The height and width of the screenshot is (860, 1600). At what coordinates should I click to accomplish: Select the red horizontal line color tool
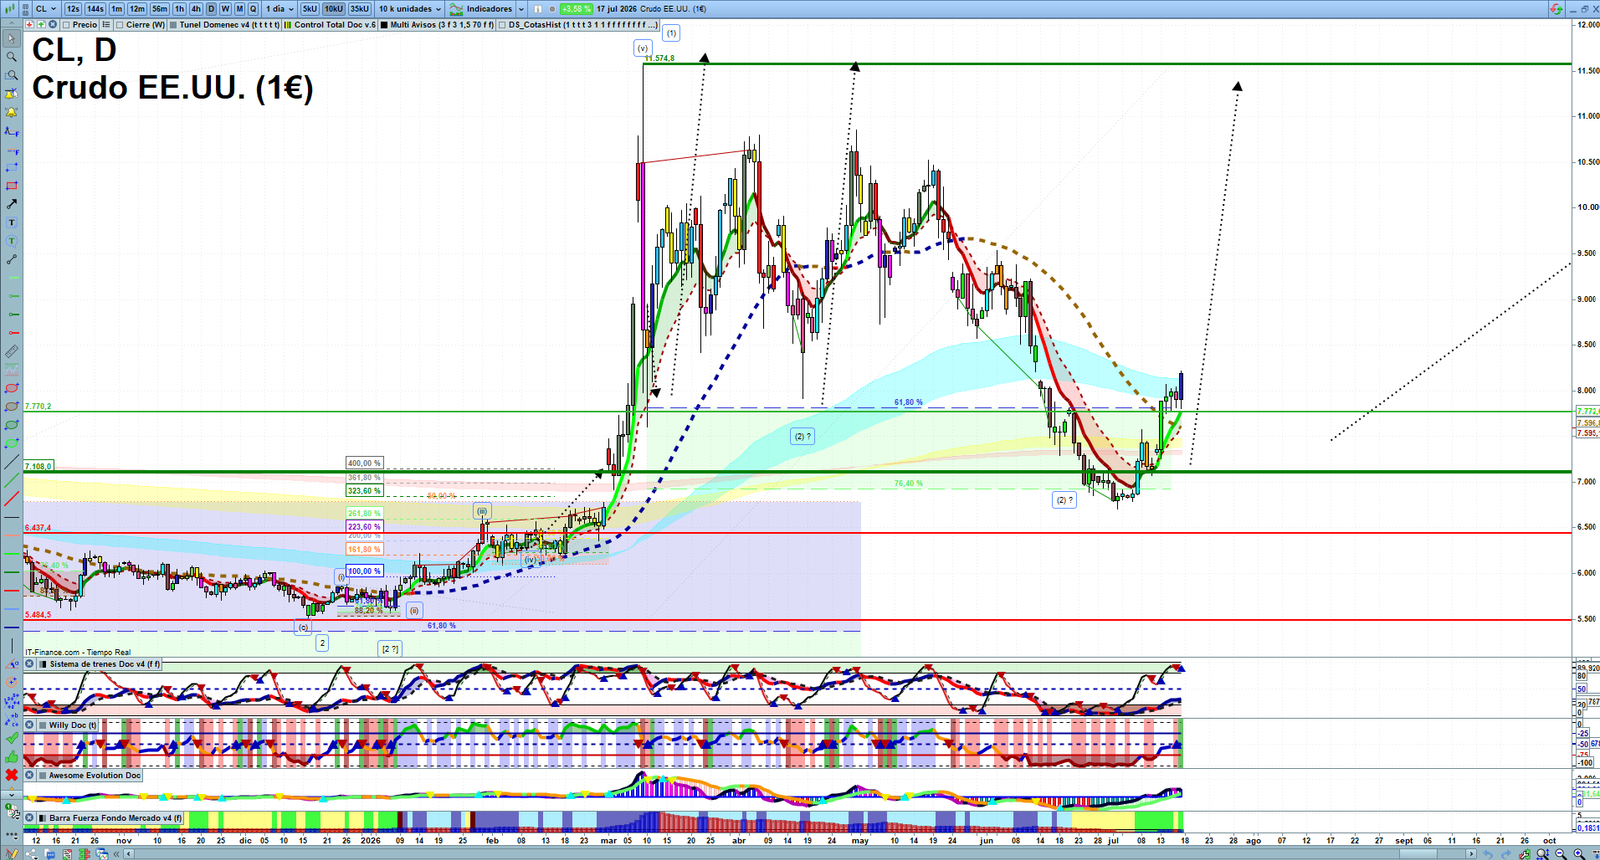[11, 590]
